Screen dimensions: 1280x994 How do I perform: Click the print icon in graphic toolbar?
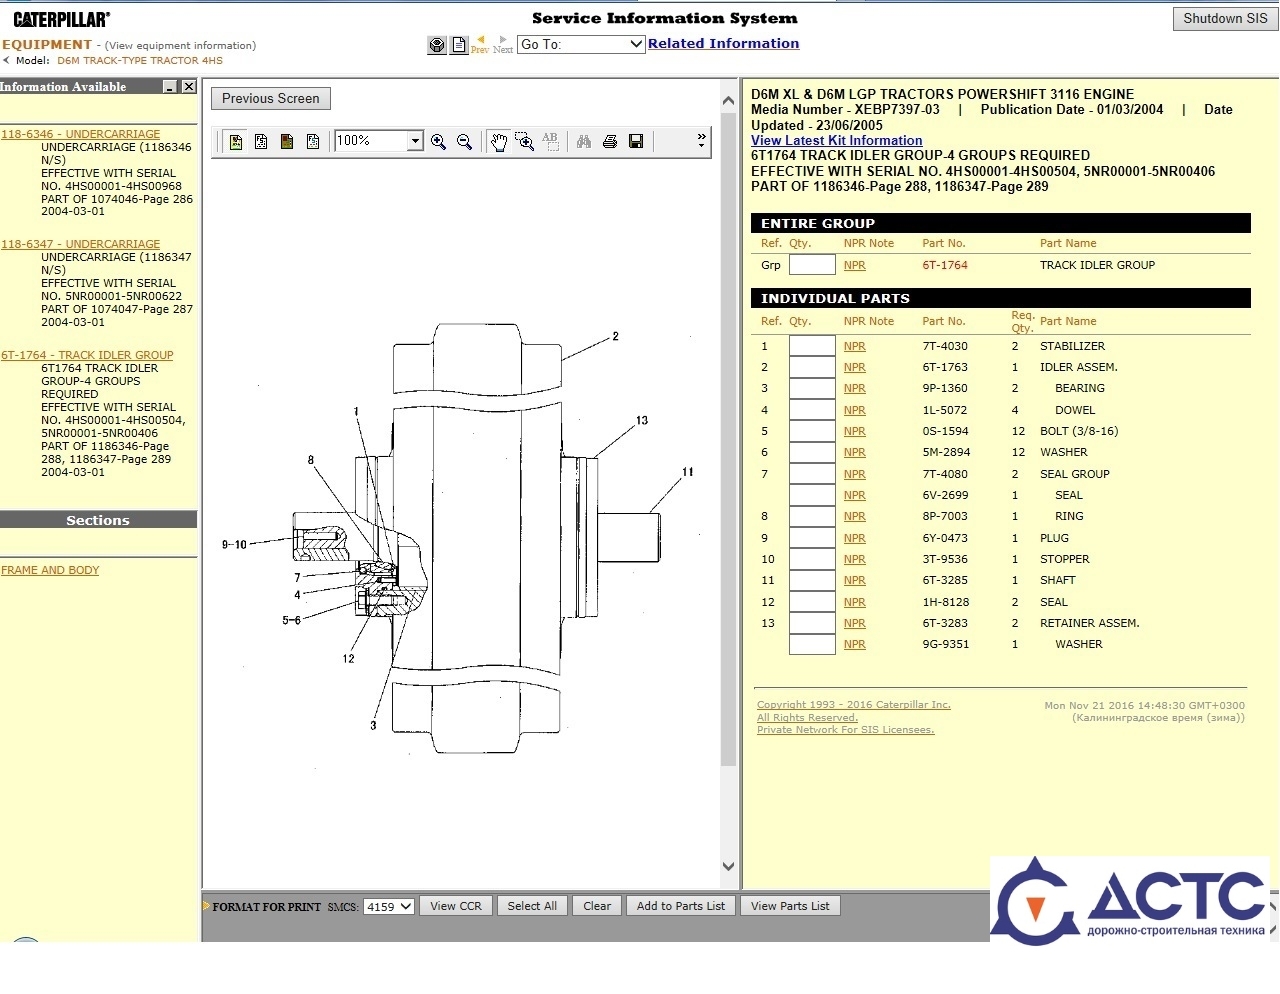(x=610, y=142)
